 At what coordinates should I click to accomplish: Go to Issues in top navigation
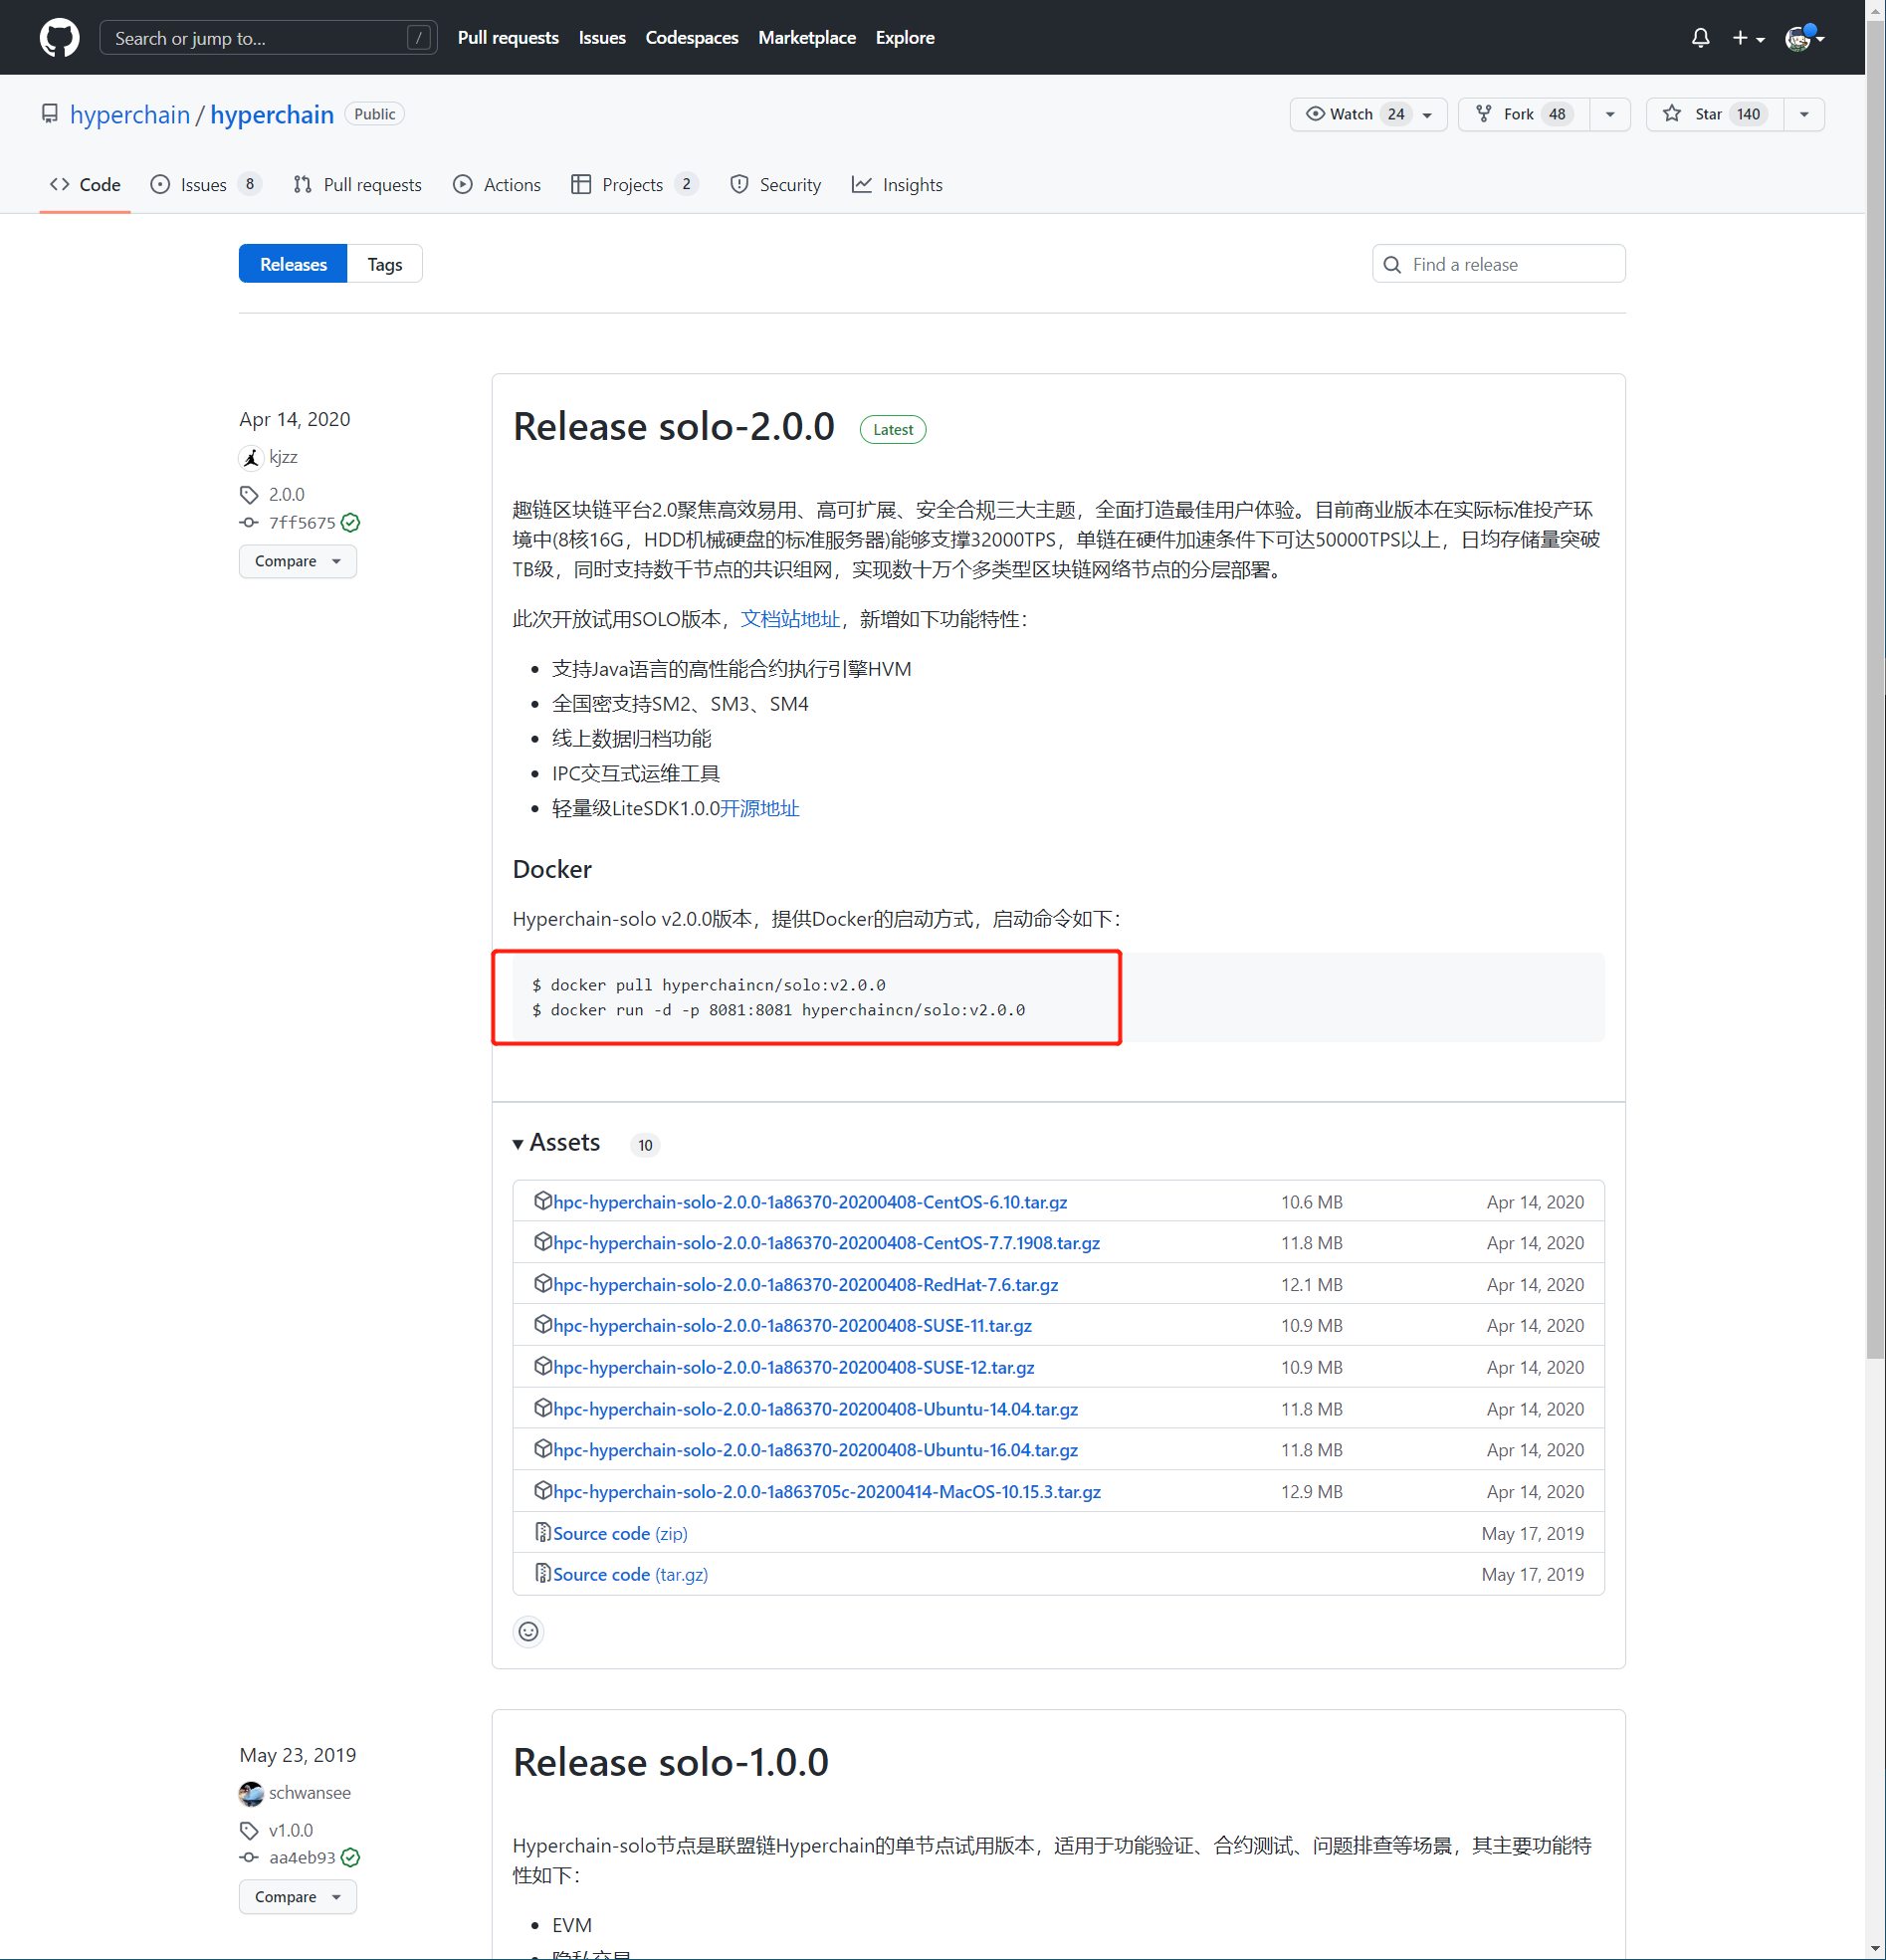(602, 38)
